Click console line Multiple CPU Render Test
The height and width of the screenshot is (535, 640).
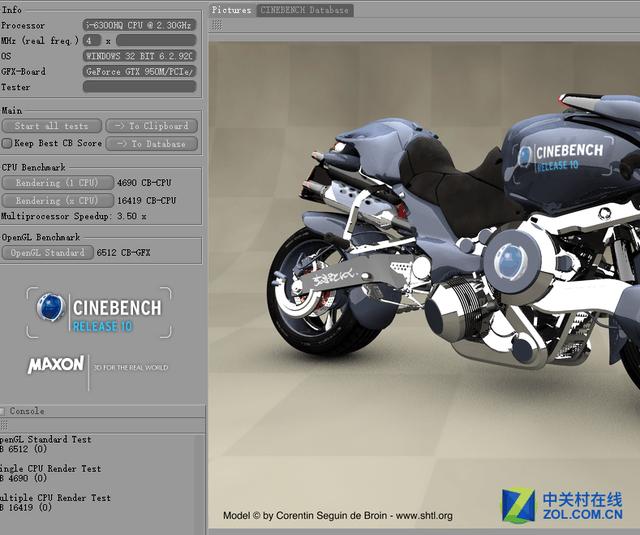click(x=55, y=498)
